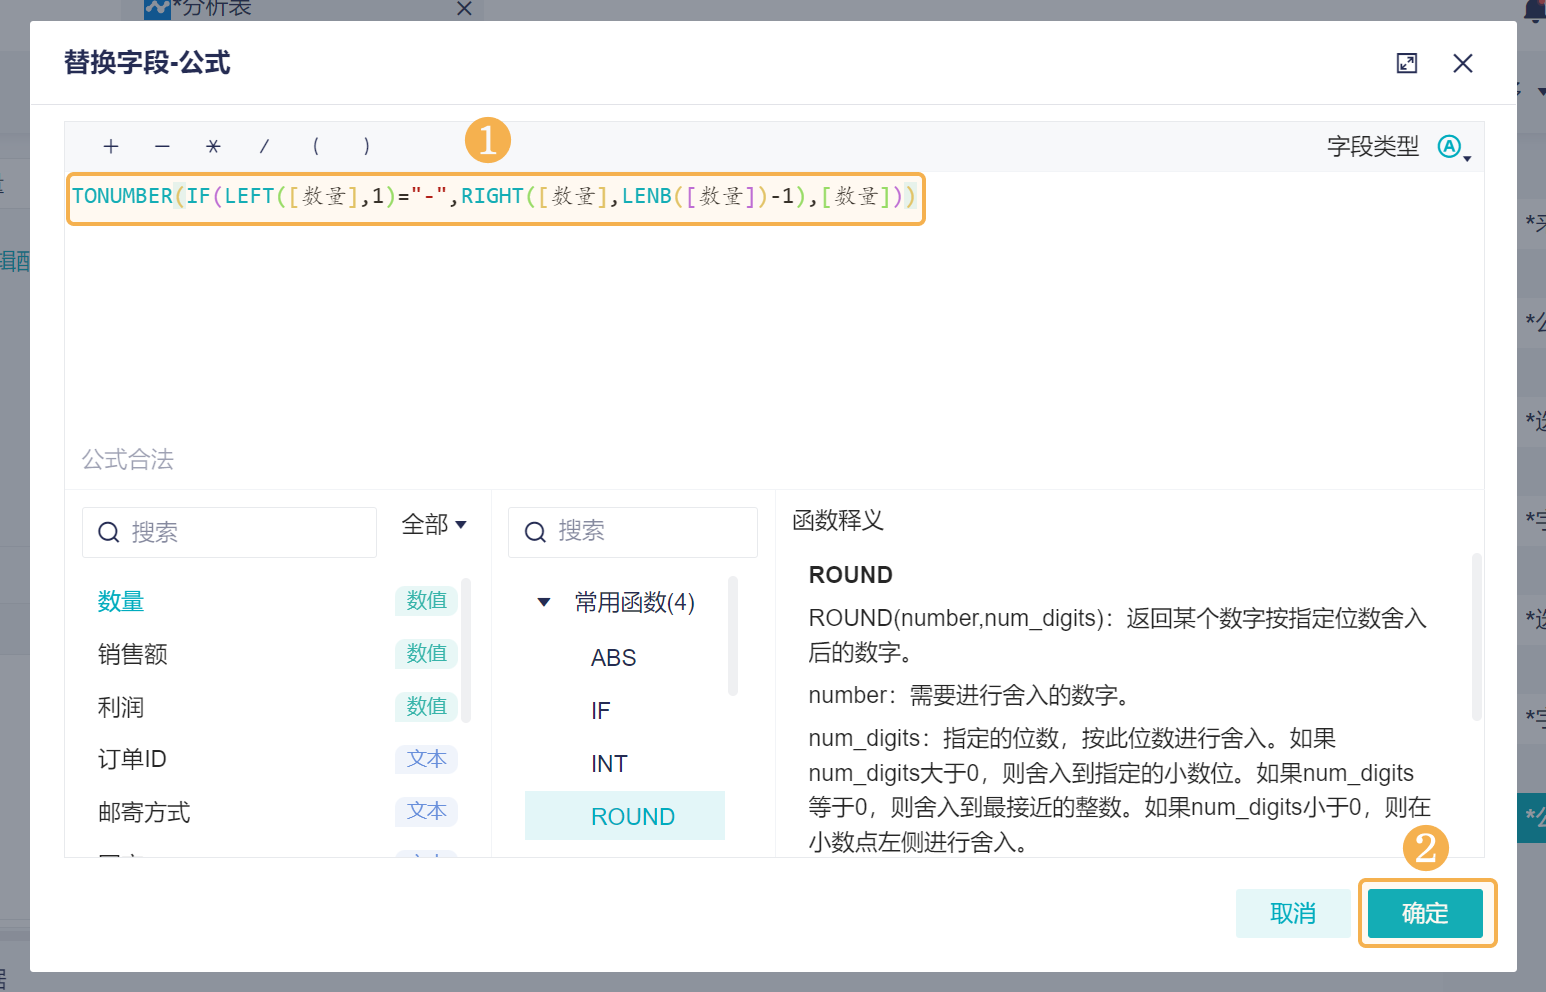Click 数值 type tag of 数量
This screenshot has height=992, width=1546.
(427, 601)
